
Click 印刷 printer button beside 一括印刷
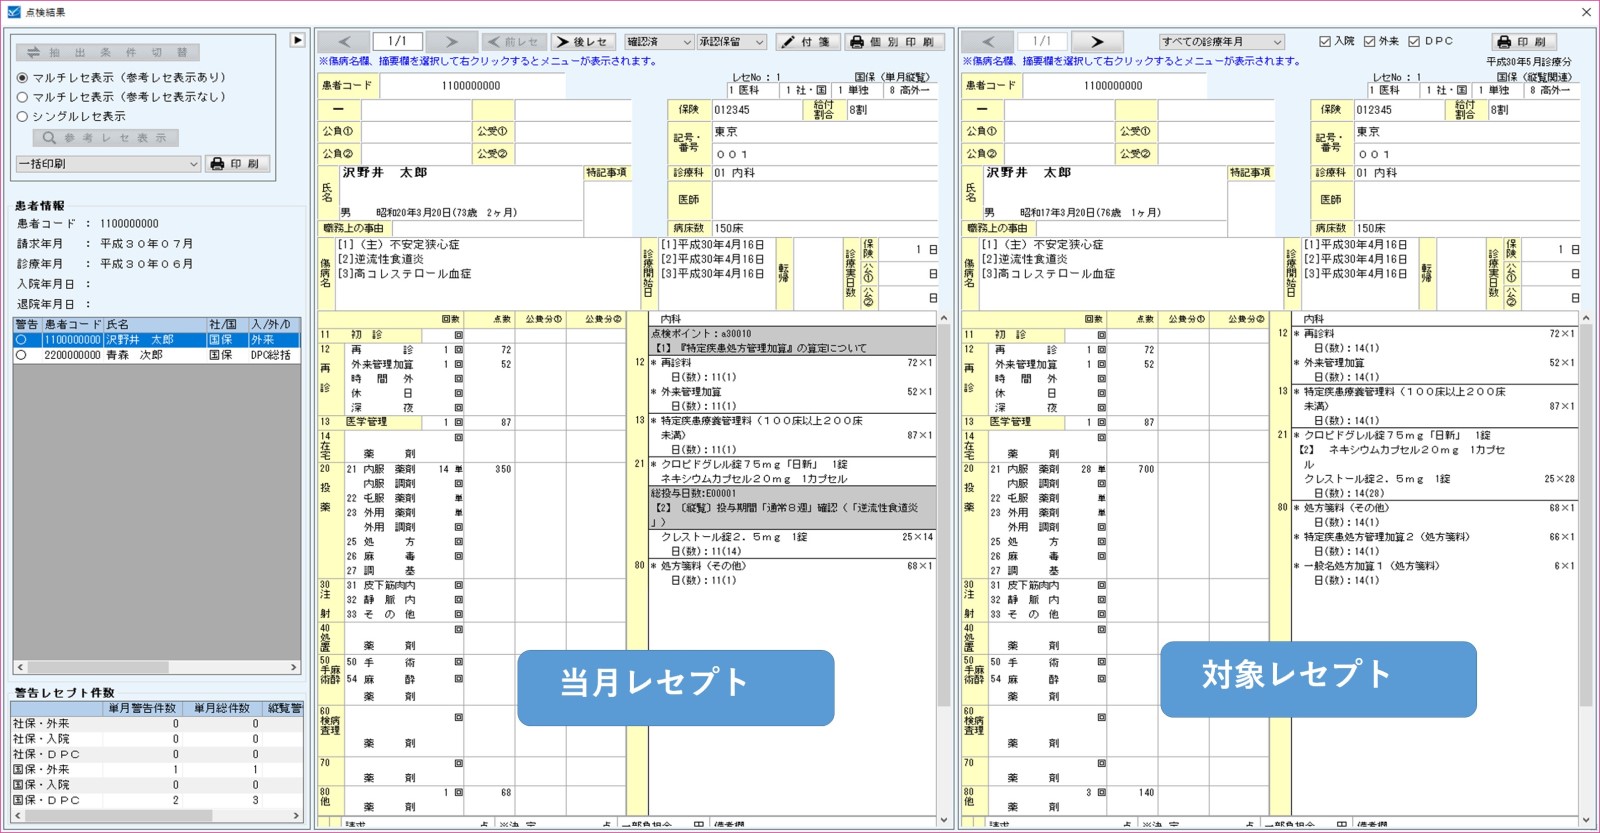click(237, 164)
